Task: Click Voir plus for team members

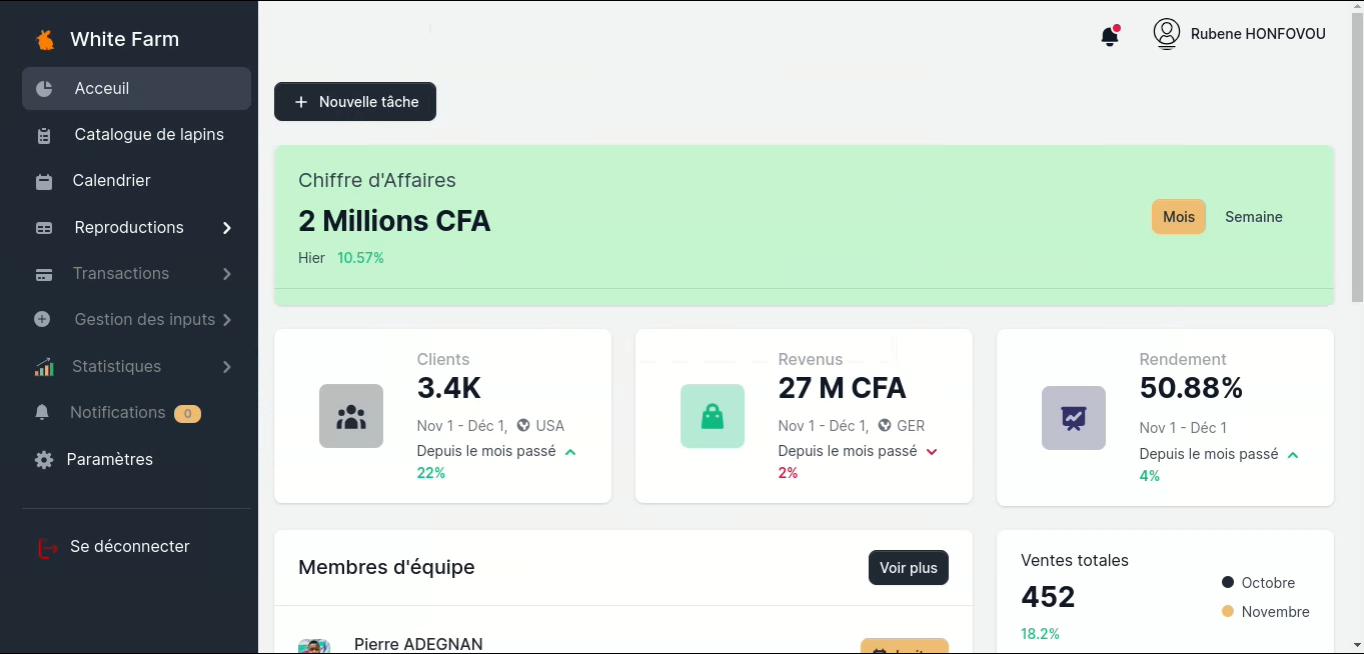Action: coord(908,568)
